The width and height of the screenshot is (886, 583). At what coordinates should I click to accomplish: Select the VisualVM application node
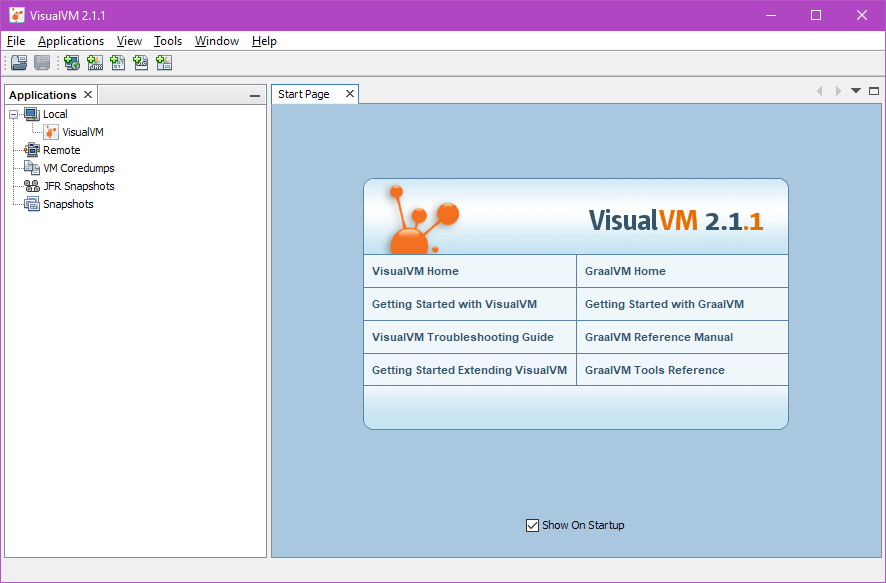(x=82, y=132)
